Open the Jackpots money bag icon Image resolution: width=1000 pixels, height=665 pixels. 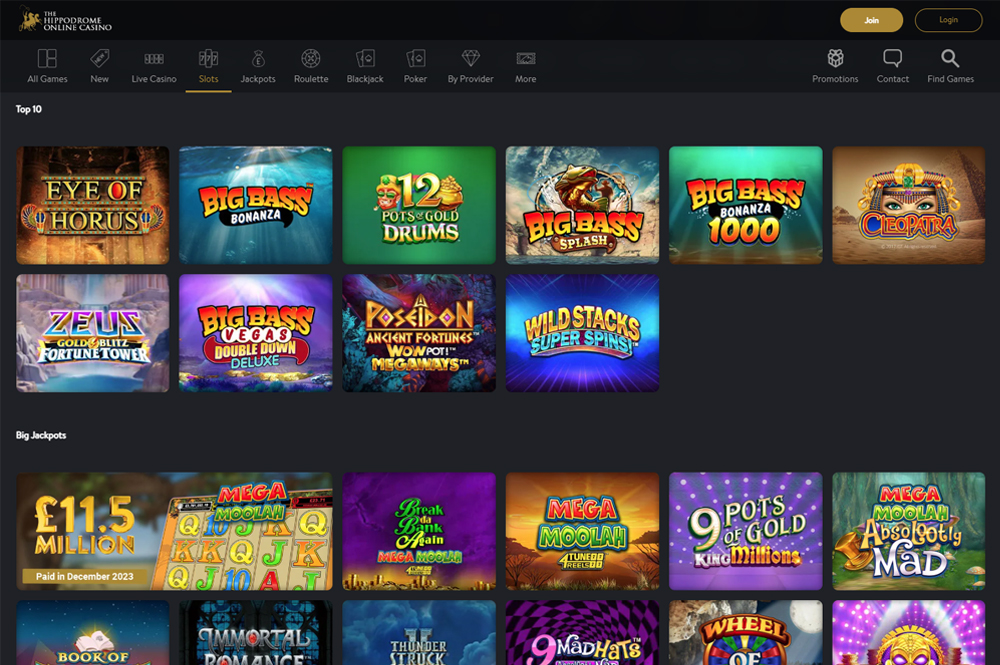point(258,59)
